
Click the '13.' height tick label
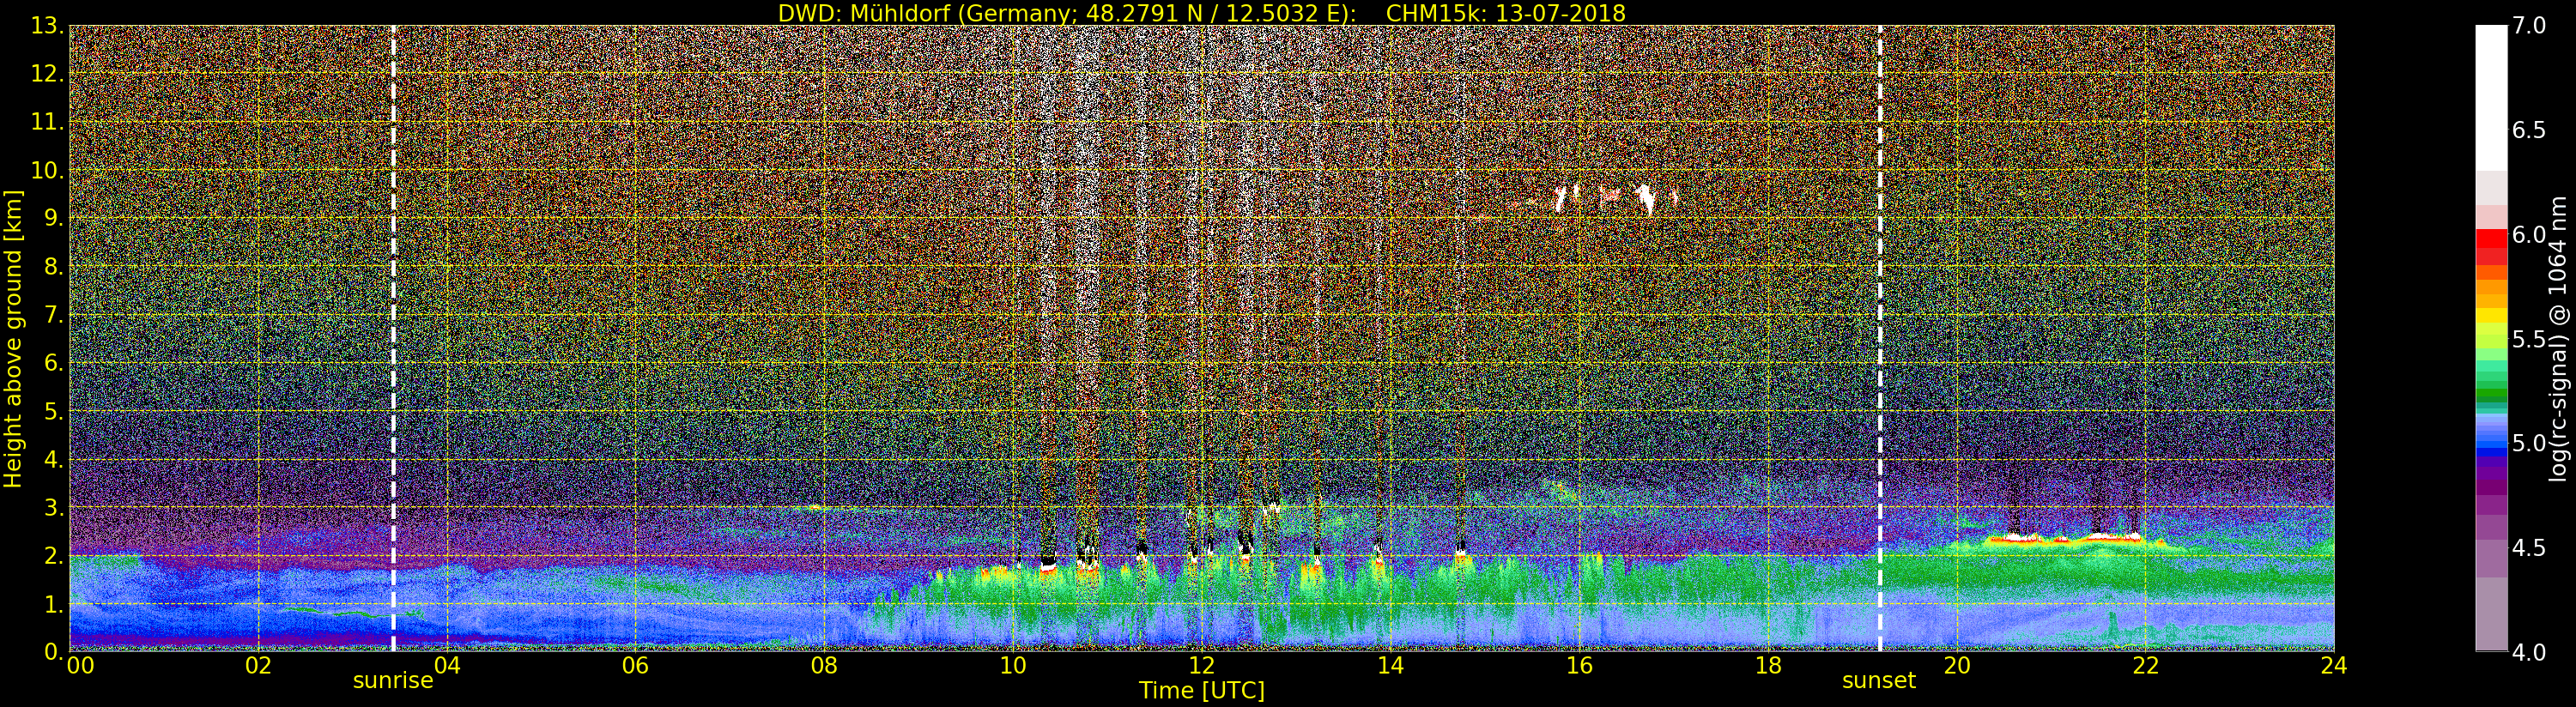point(47,26)
